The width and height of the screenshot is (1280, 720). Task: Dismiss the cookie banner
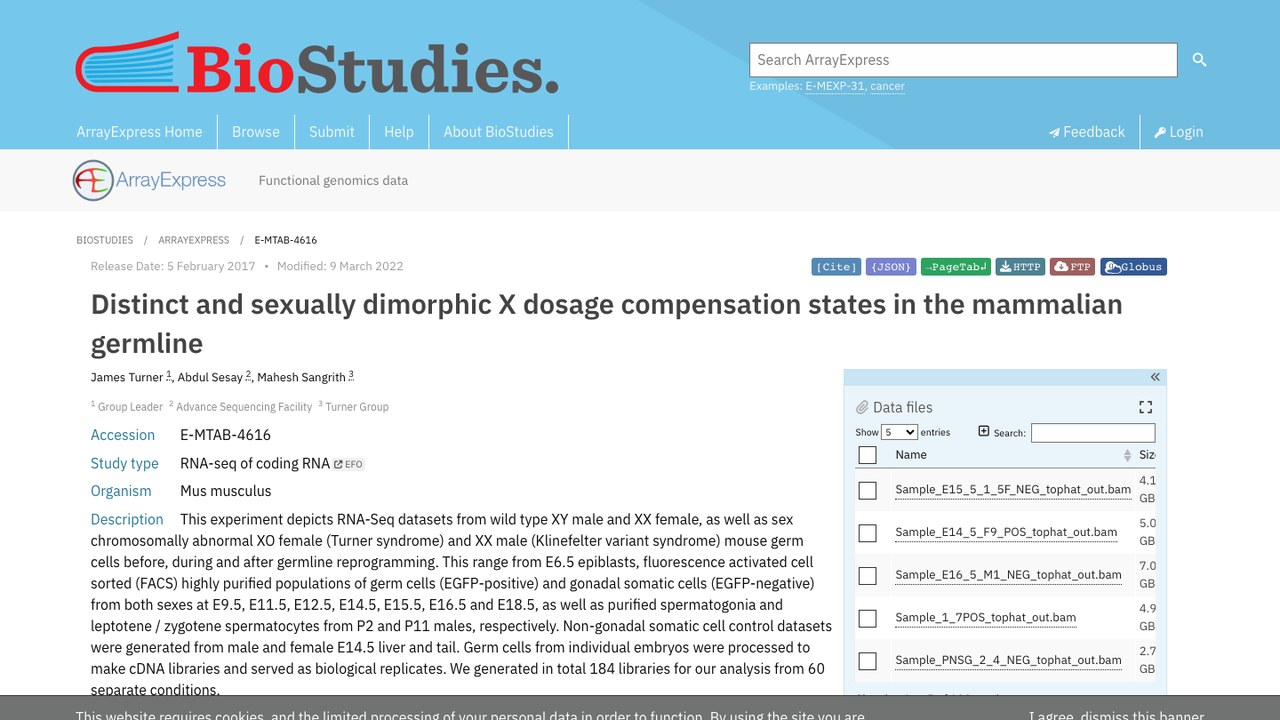click(1116, 714)
